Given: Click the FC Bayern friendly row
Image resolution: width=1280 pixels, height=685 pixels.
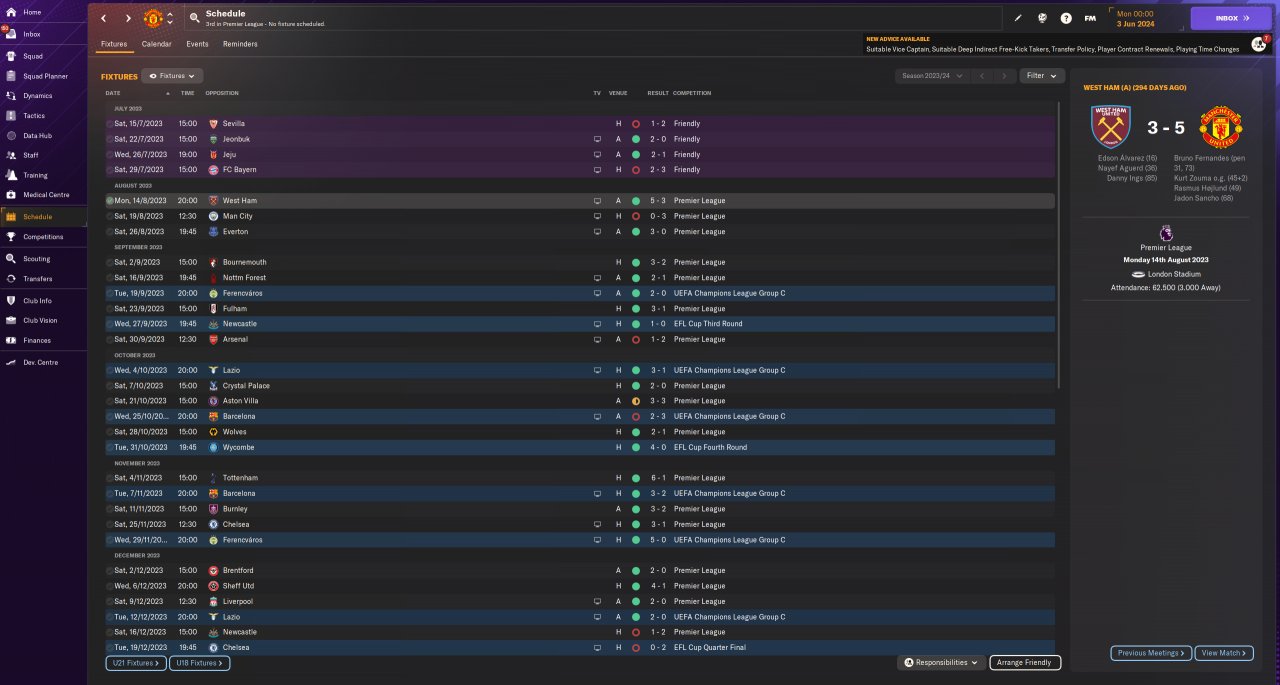Looking at the screenshot, I should pos(579,170).
